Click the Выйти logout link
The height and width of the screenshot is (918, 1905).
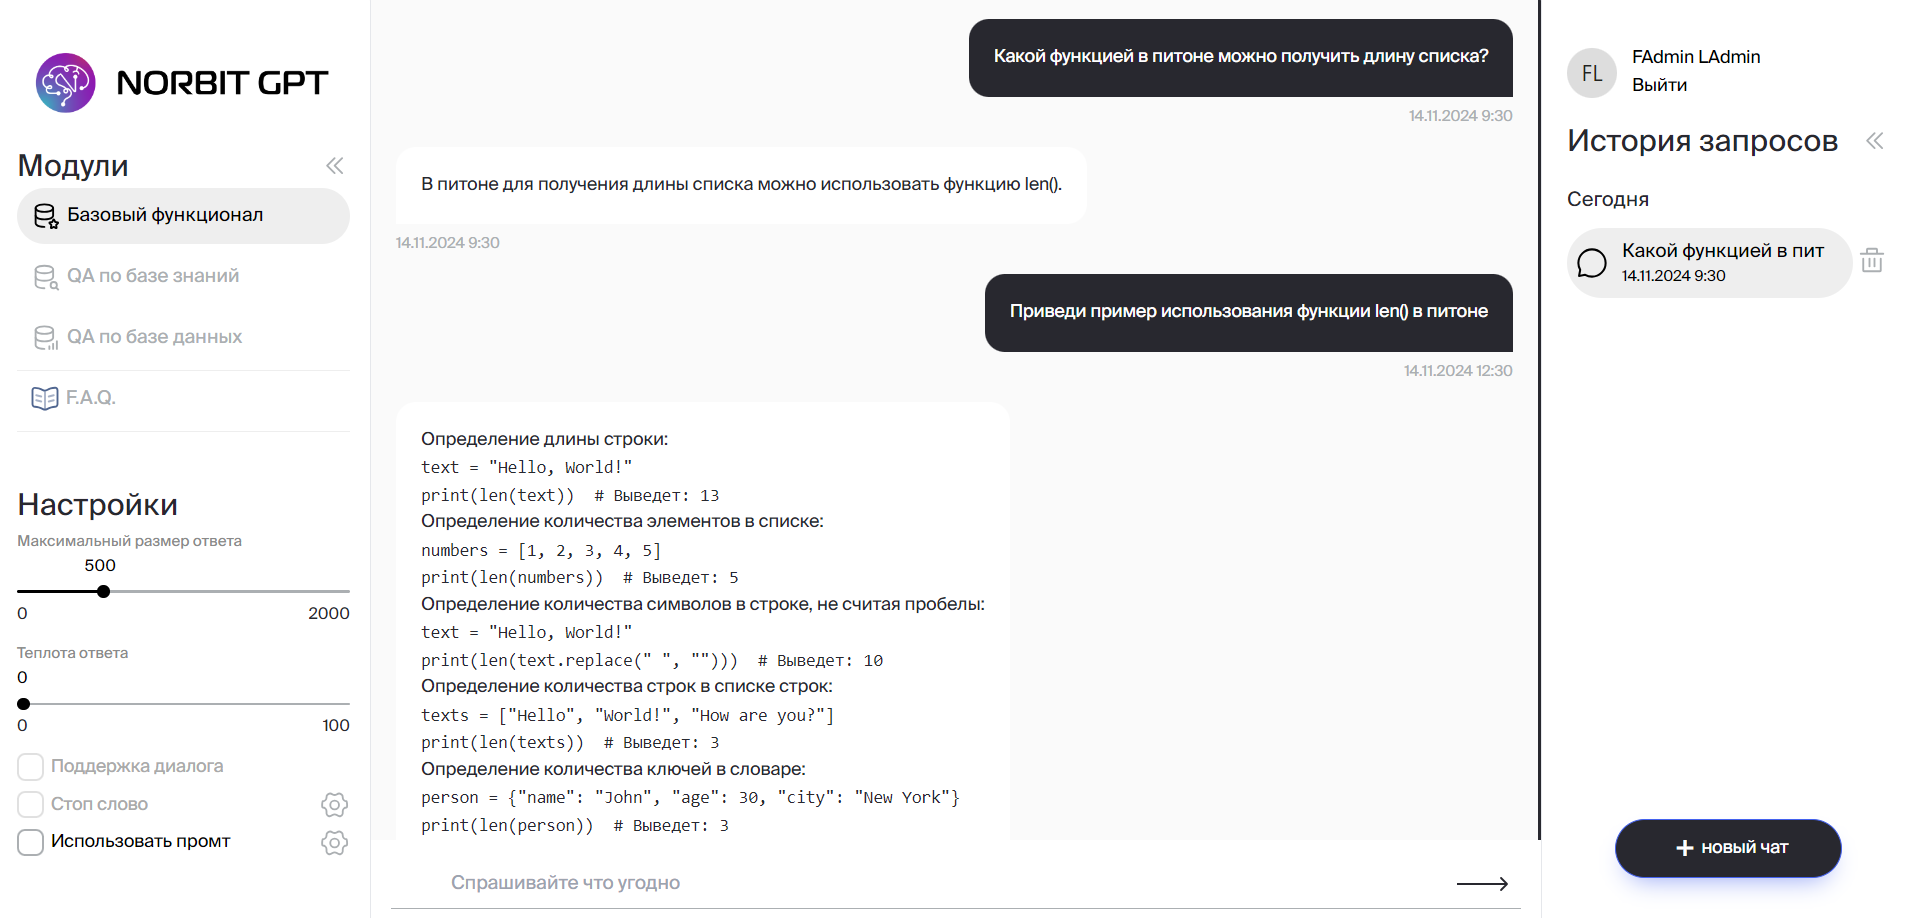1659,85
